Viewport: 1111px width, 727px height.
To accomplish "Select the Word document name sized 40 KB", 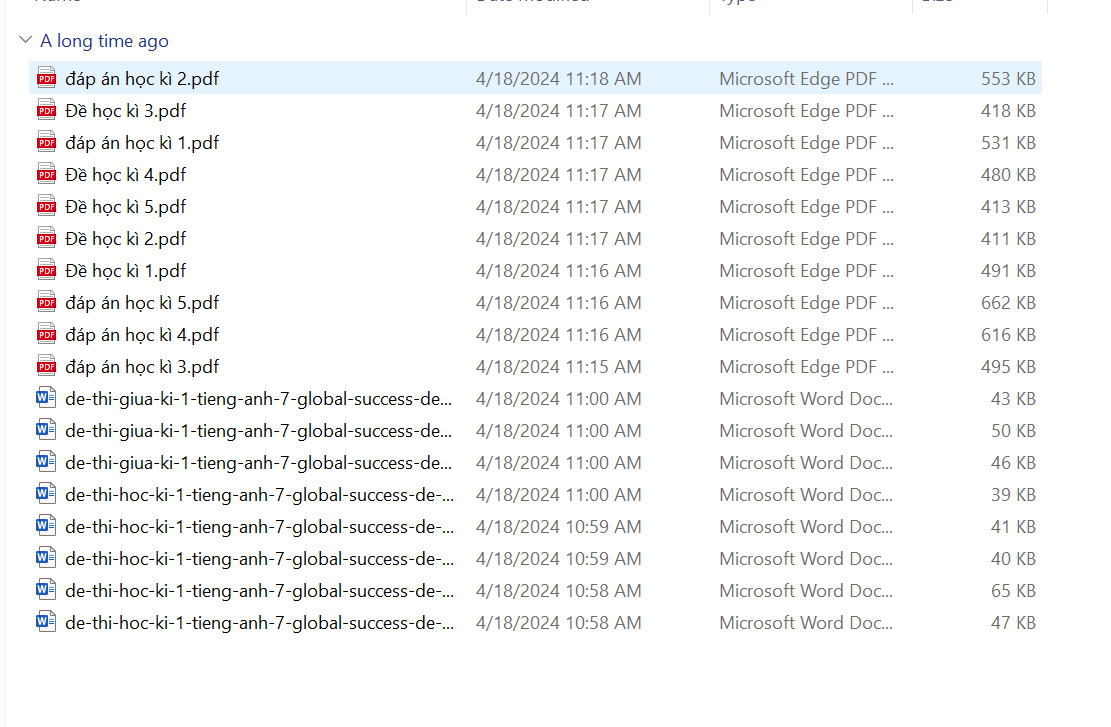I will tap(259, 558).
